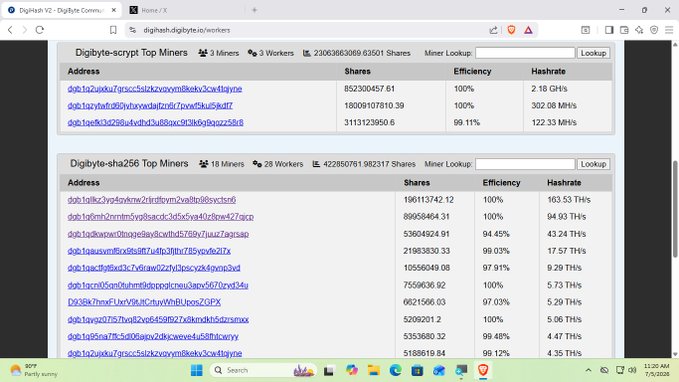Click the 94.45% efficiency cell
The height and width of the screenshot is (382, 679).
click(496, 234)
